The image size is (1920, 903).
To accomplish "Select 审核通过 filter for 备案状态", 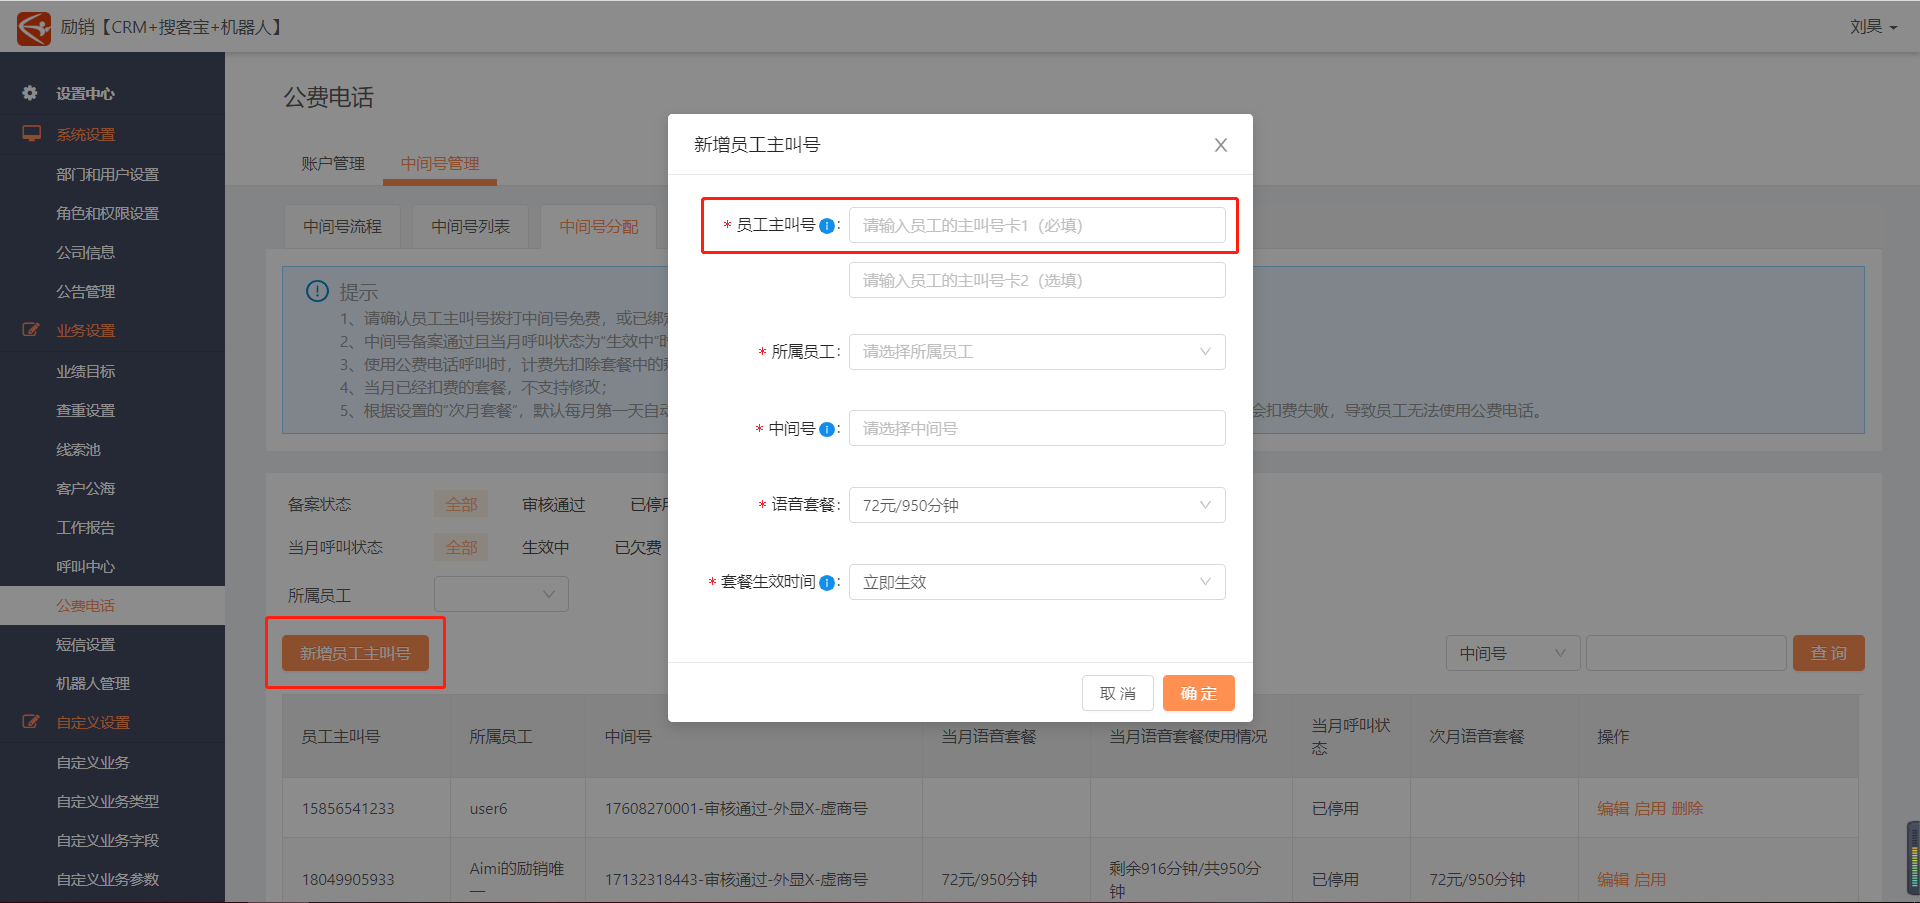I will 554,504.
